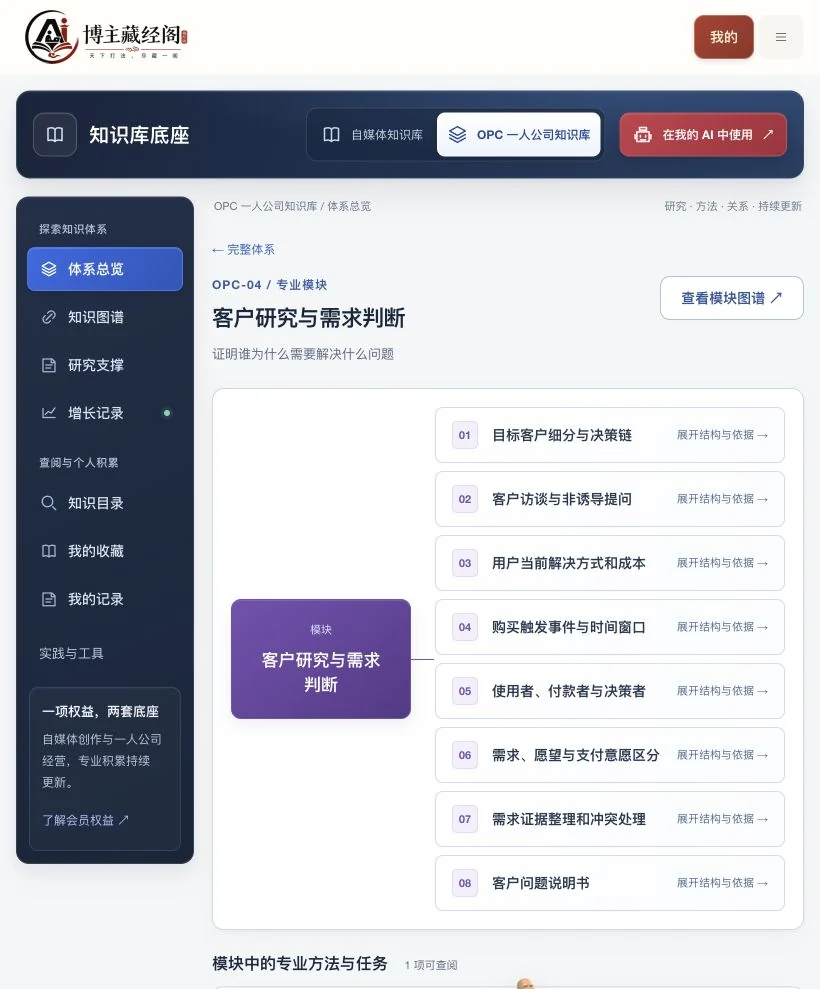The height and width of the screenshot is (989, 820).
Task: Expand 展开结构与依据 for 目标客户细分与决策链
Action: [722, 435]
